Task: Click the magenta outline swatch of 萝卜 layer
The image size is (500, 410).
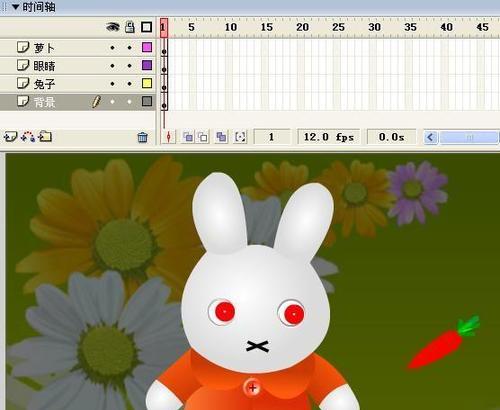Action: tap(147, 47)
